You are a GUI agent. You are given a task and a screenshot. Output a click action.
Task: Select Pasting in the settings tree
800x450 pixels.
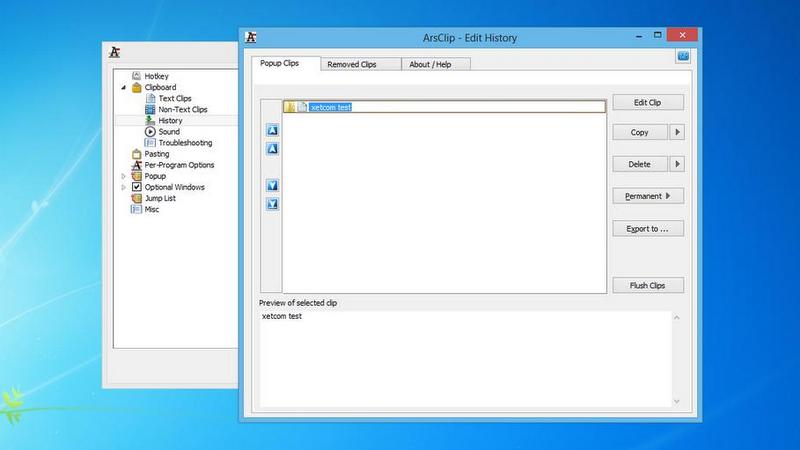tap(157, 154)
